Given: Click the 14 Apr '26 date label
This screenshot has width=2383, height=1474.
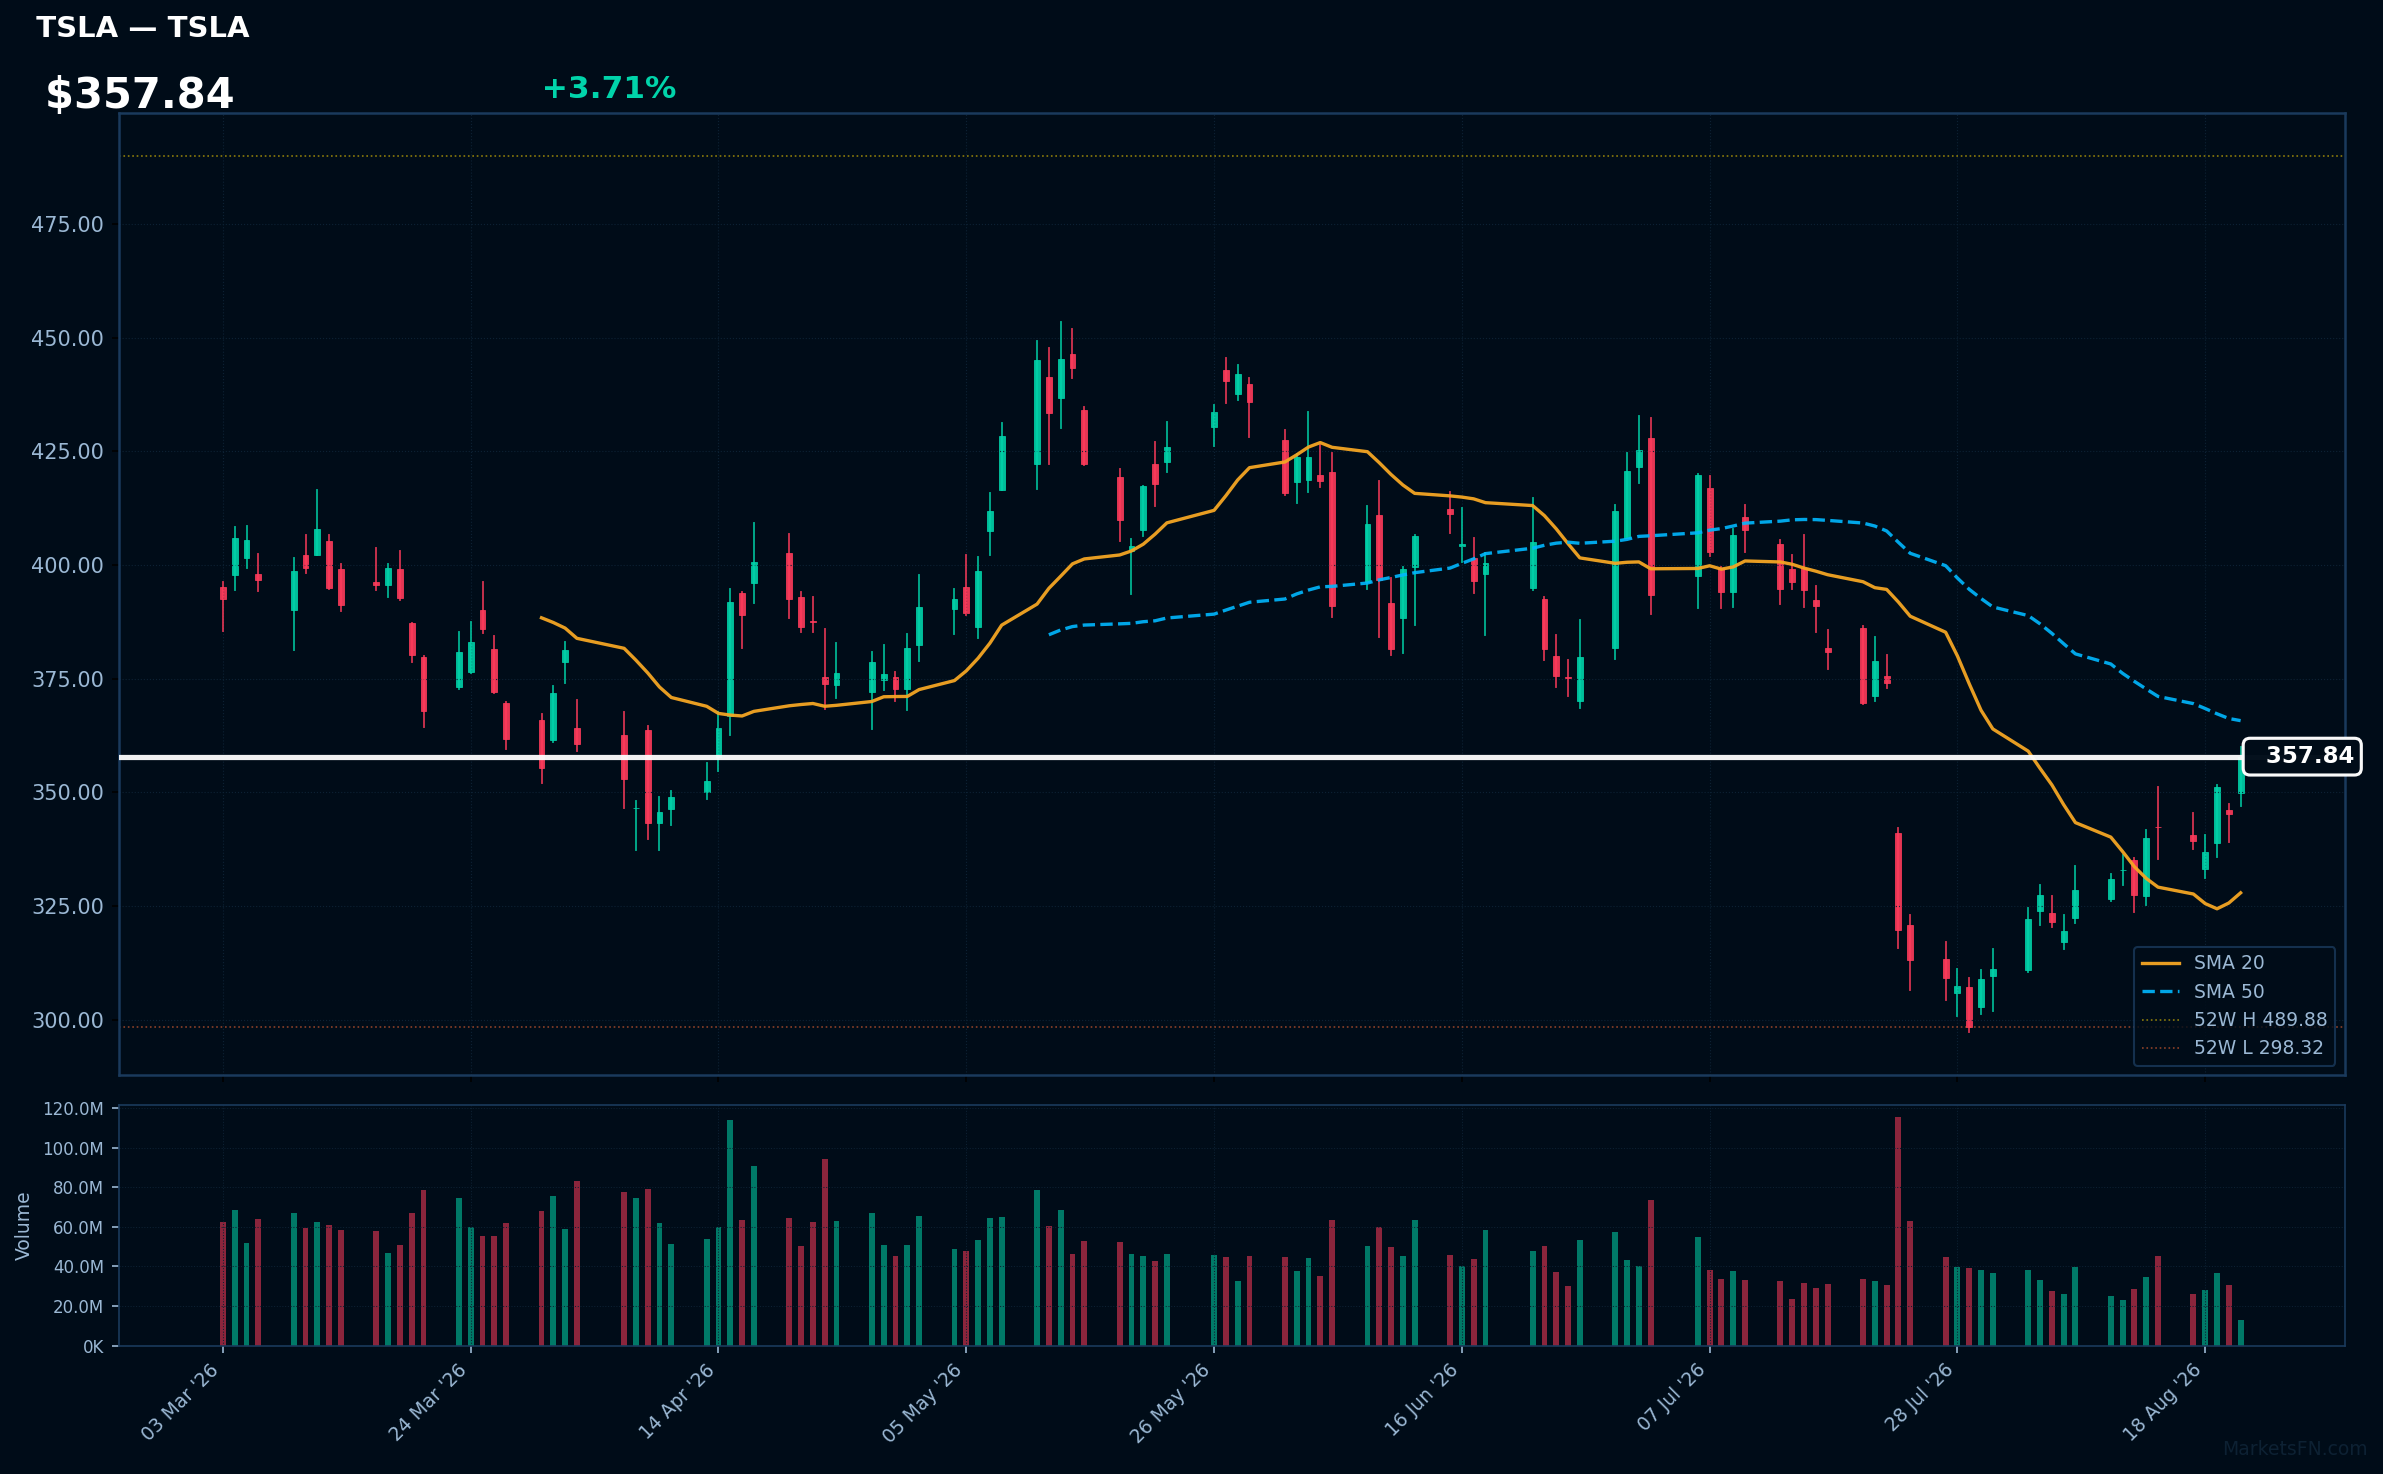Looking at the screenshot, I should tap(676, 1402).
